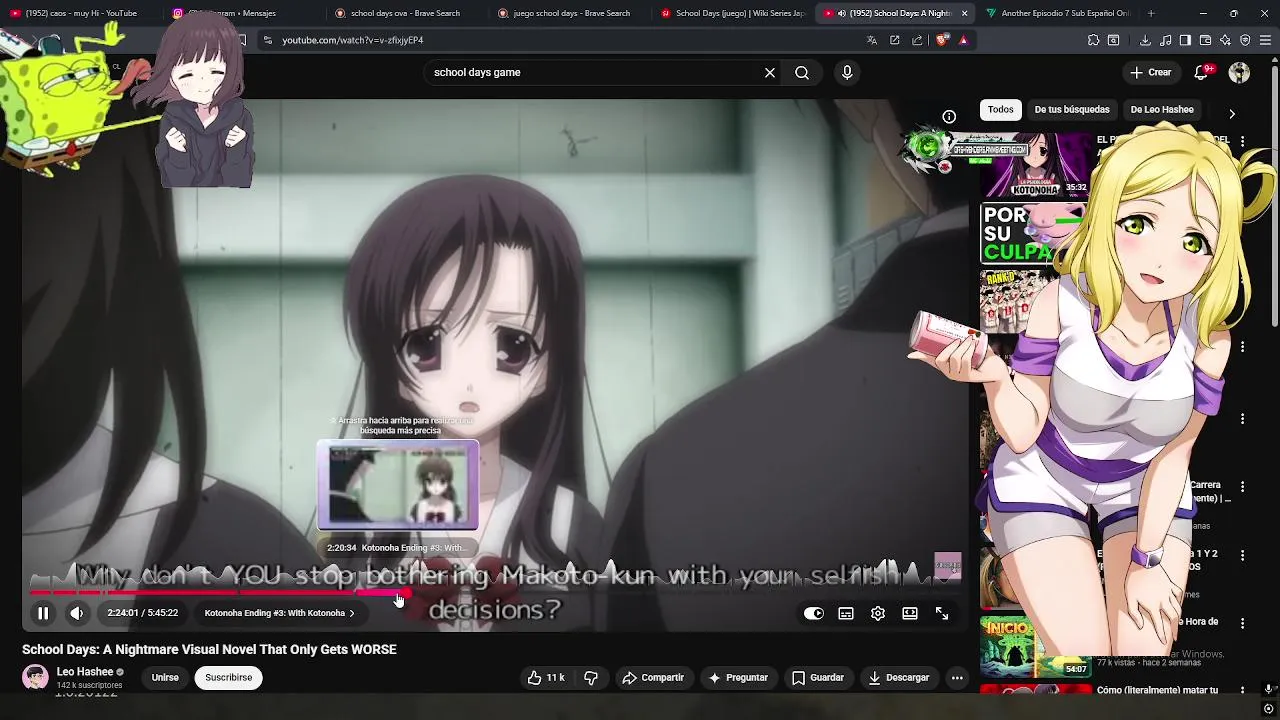Open options for the Kotonoha 35:32 video
The width and height of the screenshot is (1280, 720).
1242,142
